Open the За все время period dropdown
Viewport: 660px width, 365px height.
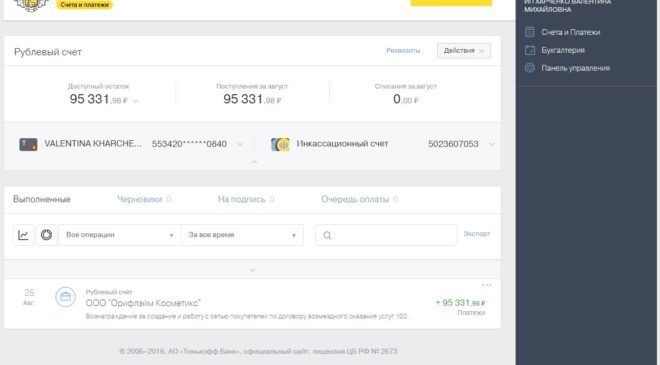[242, 235]
